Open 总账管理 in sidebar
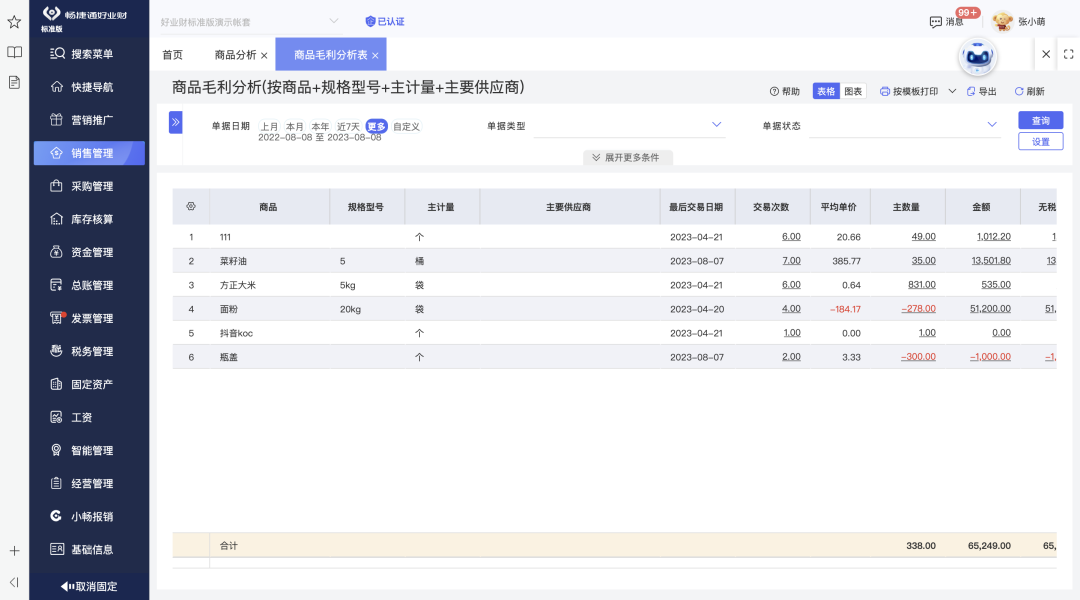1080x600 pixels. (90, 285)
